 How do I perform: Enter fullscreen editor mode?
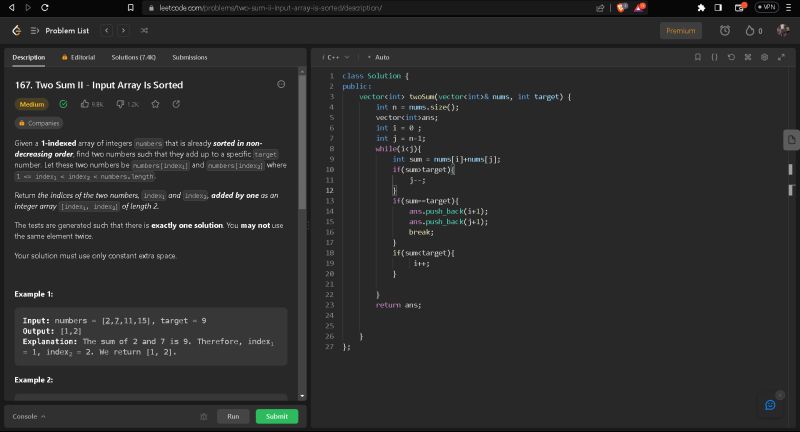781,57
